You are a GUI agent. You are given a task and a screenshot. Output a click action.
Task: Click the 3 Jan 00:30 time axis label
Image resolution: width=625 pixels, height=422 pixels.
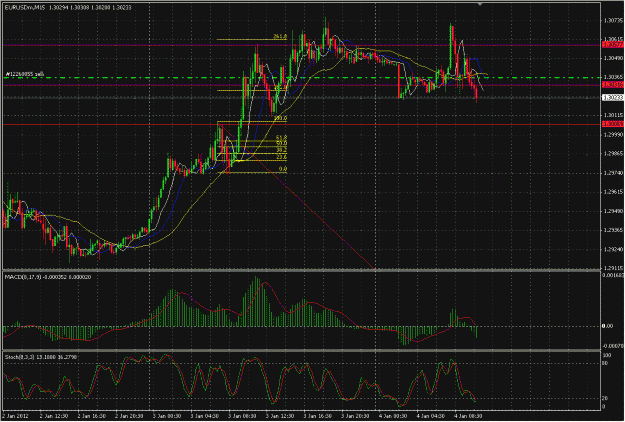tap(167, 416)
